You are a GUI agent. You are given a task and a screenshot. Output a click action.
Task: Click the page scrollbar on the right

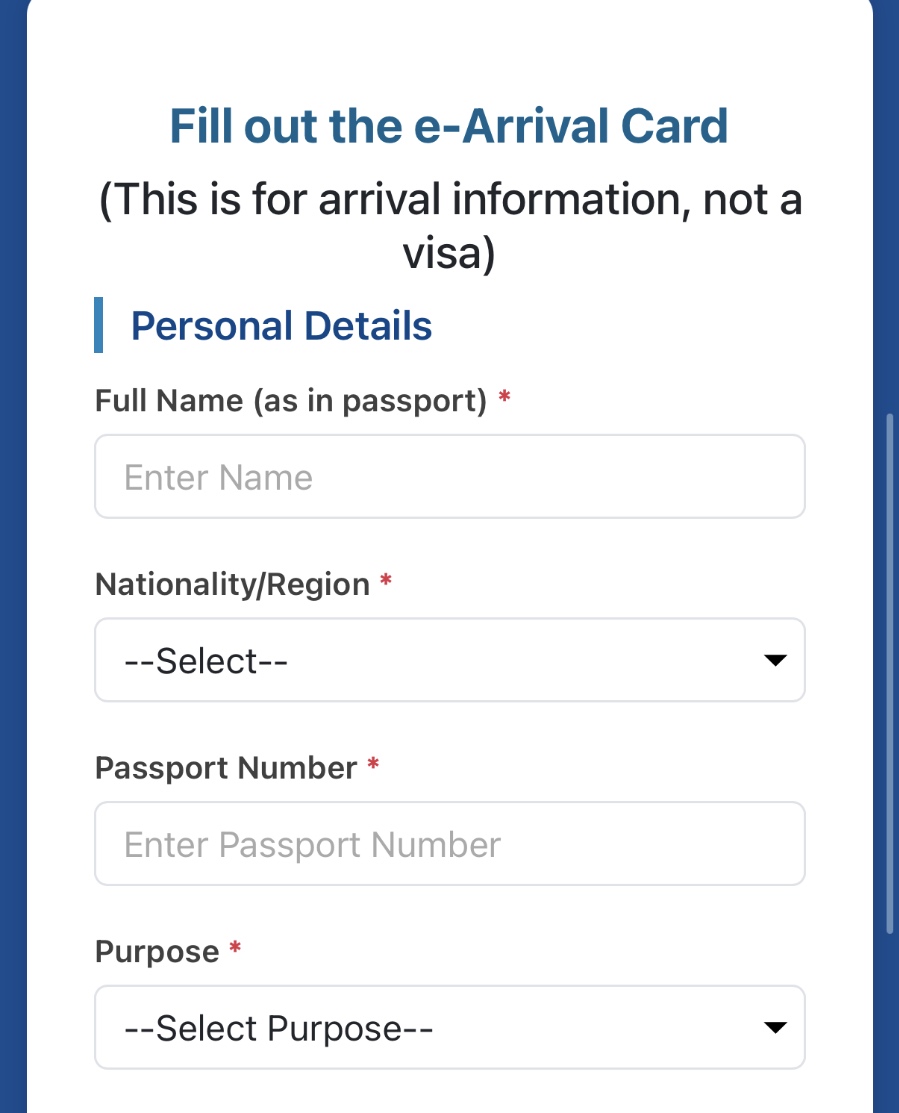click(x=890, y=670)
